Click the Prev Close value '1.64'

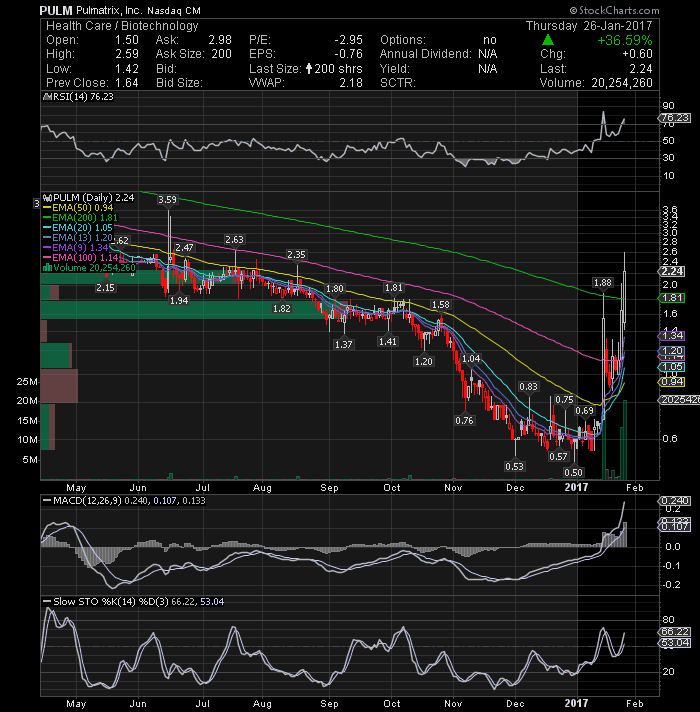click(x=127, y=83)
